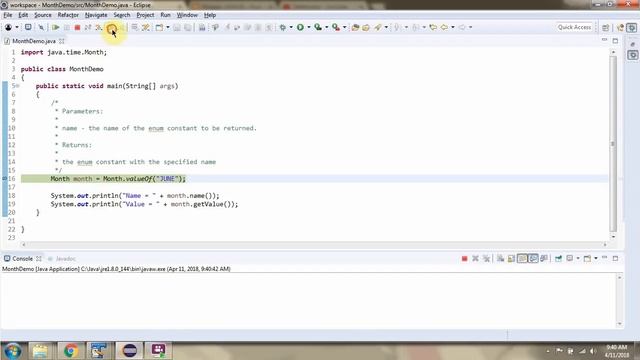This screenshot has height=360, width=640.
Task: Open the dropdown arrow next to the Debug icon
Action: pos(291,27)
